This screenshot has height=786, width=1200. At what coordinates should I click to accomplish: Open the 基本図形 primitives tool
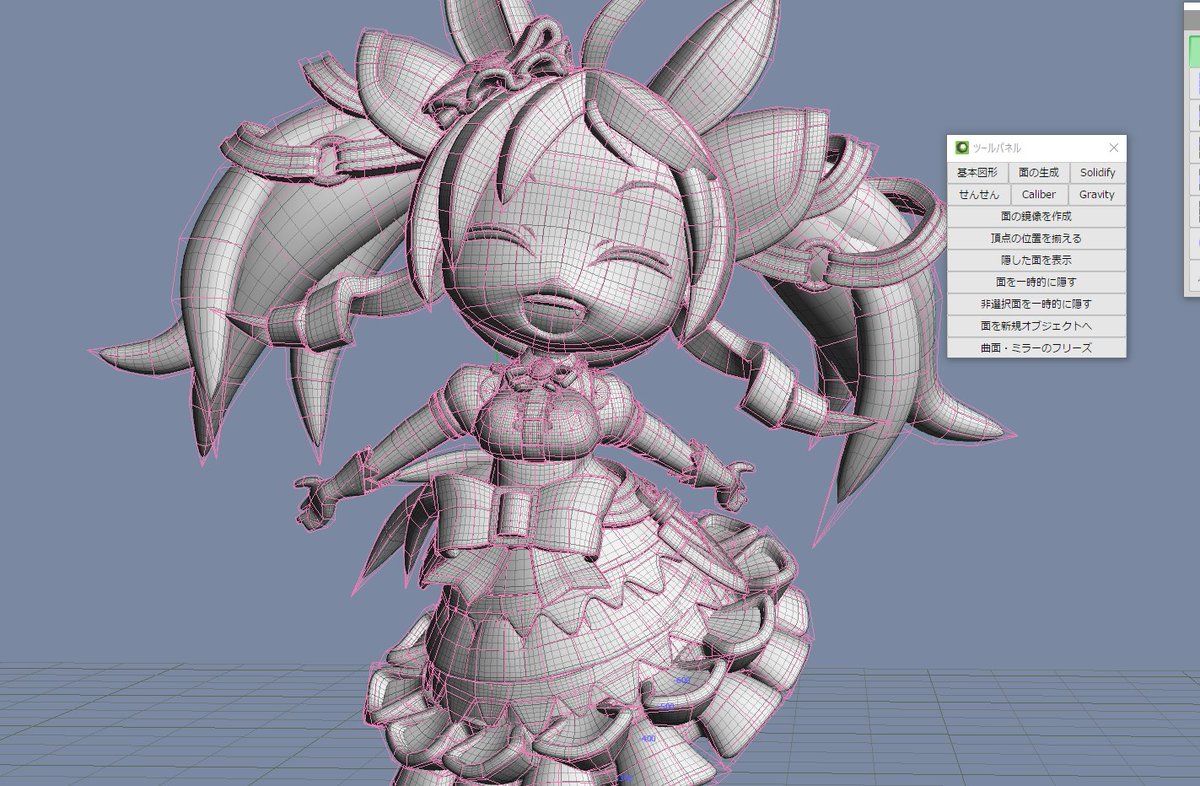(x=977, y=173)
